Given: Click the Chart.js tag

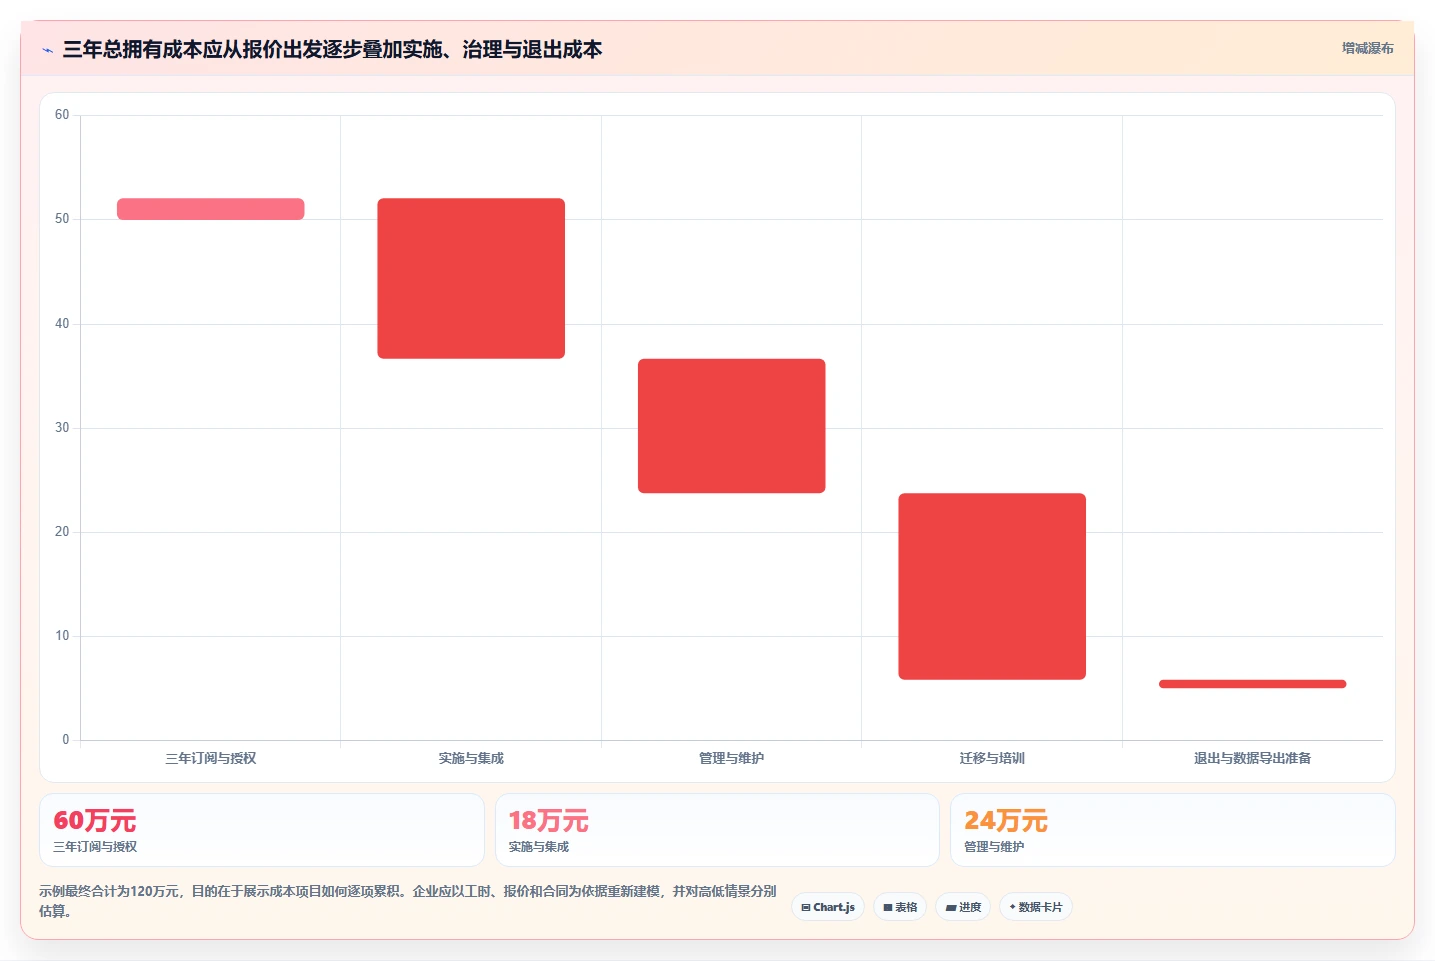Looking at the screenshot, I should (x=828, y=907).
